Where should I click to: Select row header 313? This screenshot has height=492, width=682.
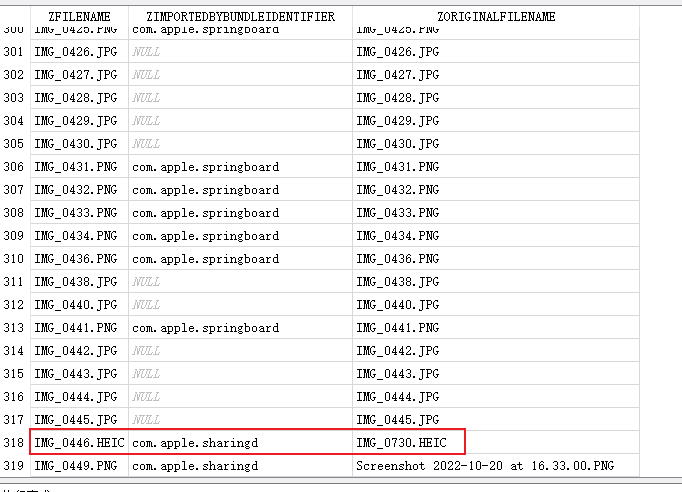click(x=14, y=328)
